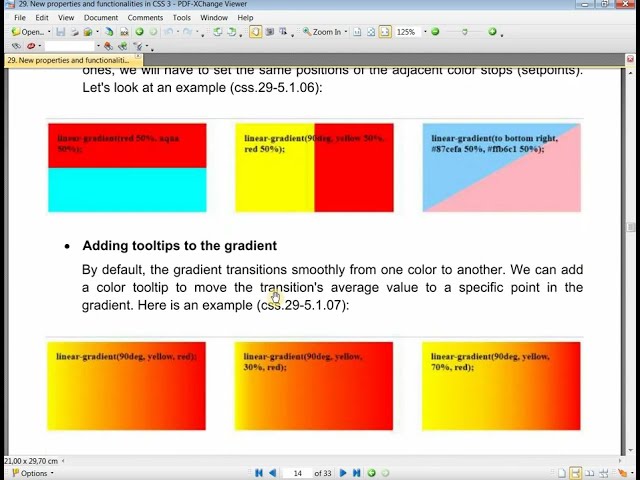
Task: Expand the Zoom In tool dropdown
Action: click(x=346, y=32)
